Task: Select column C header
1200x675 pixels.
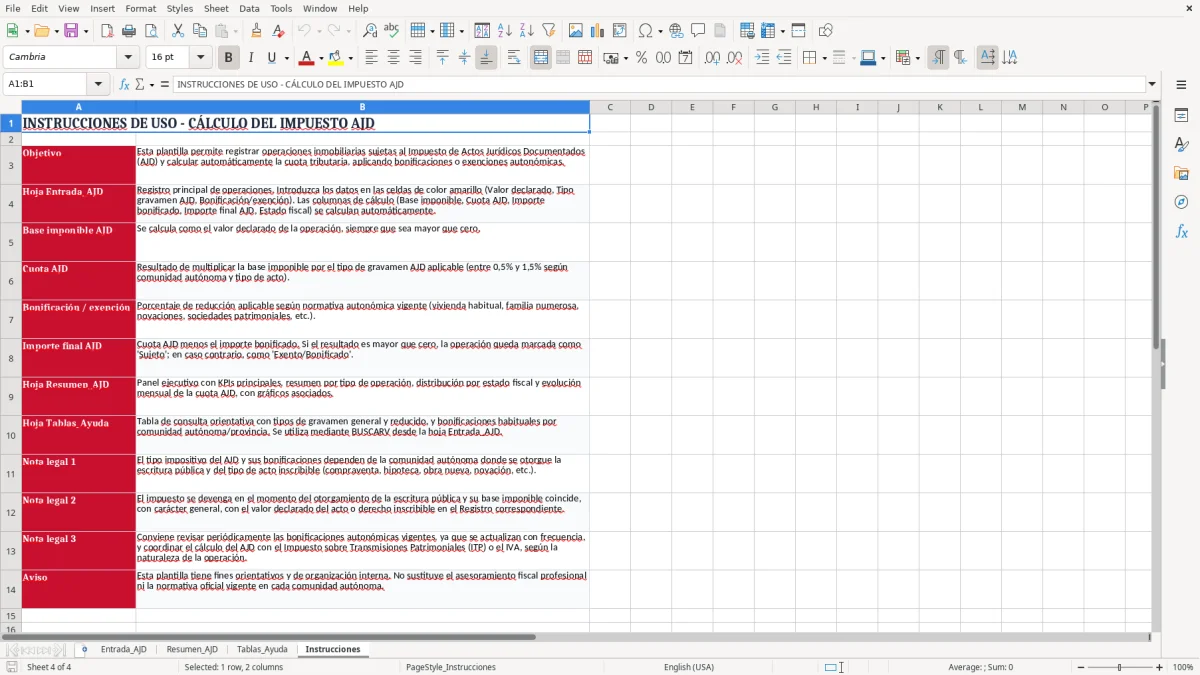Action: pos(610,107)
